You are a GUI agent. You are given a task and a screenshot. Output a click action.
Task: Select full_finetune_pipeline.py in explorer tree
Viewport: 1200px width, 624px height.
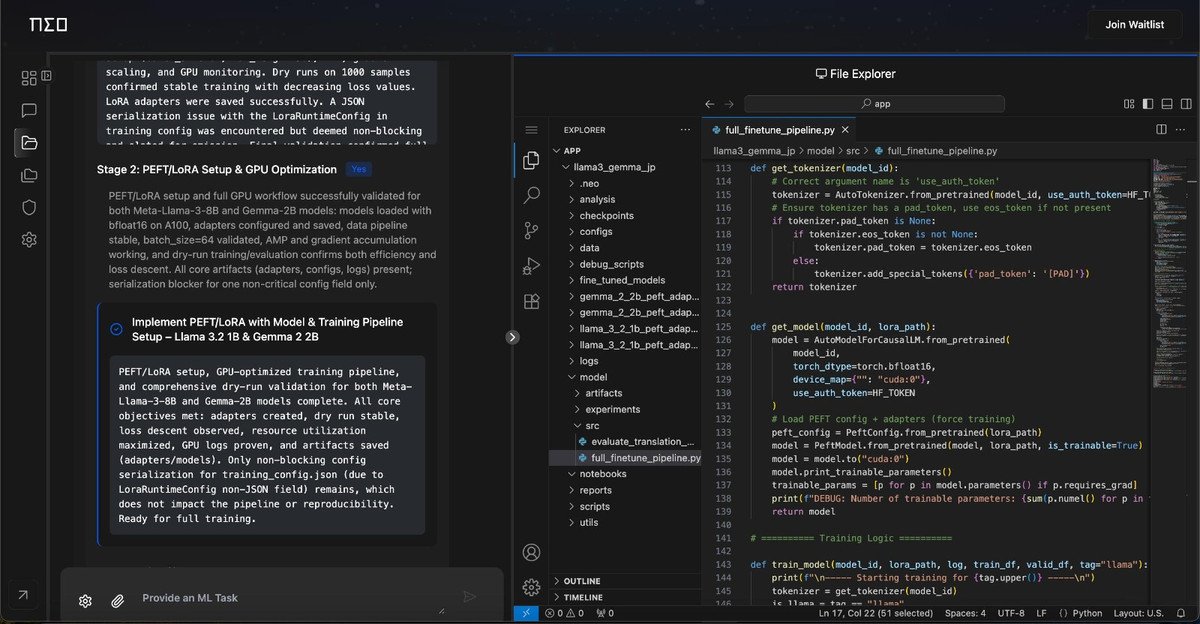click(624, 457)
